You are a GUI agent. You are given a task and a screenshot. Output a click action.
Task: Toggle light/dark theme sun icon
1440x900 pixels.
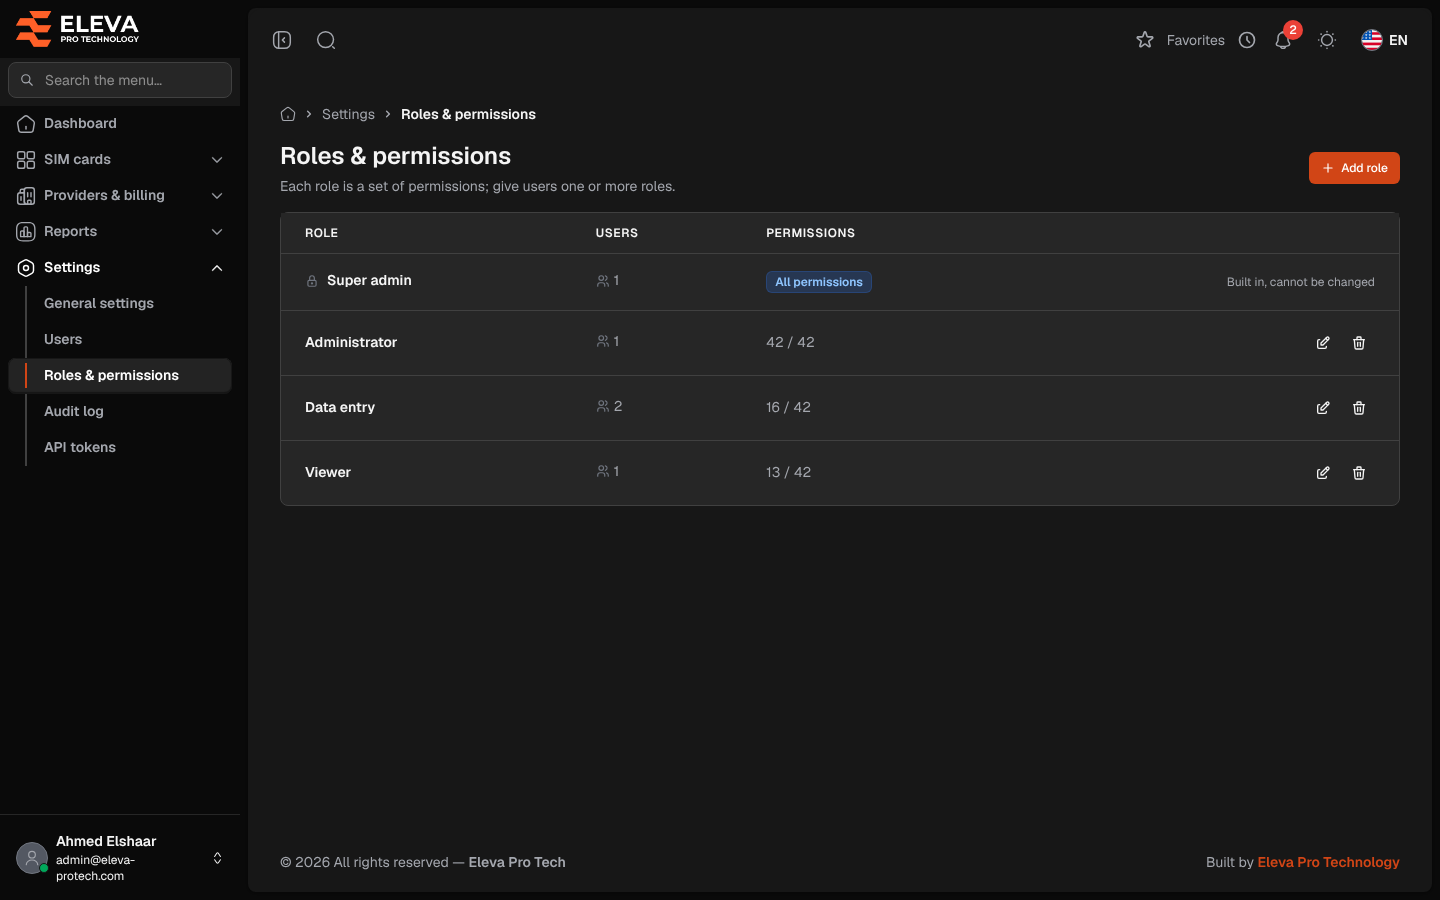[x=1327, y=40]
